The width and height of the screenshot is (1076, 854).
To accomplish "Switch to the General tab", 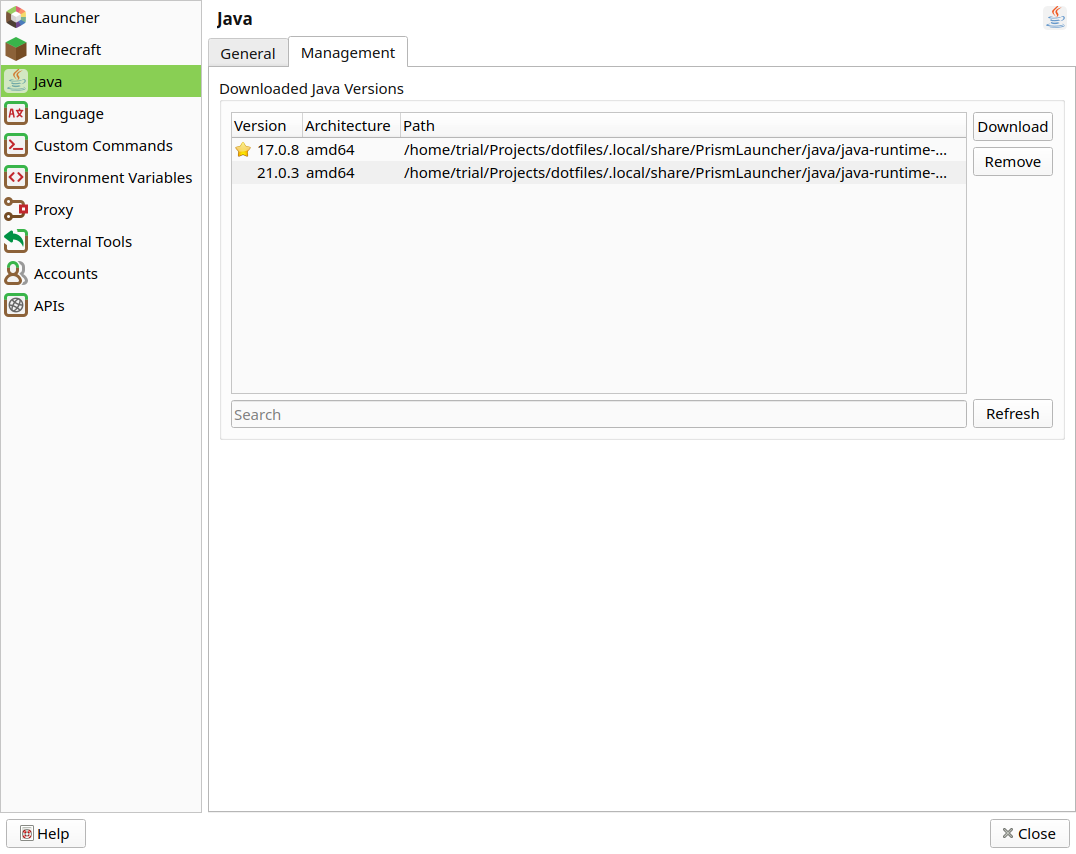I will pos(248,52).
